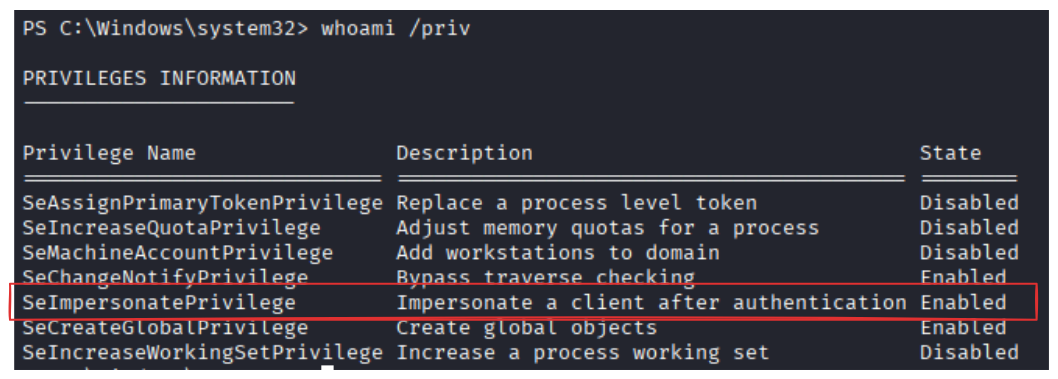Click 'Impersonate a client after authentication' text
This screenshot has height=379, width=1058.
651,303
